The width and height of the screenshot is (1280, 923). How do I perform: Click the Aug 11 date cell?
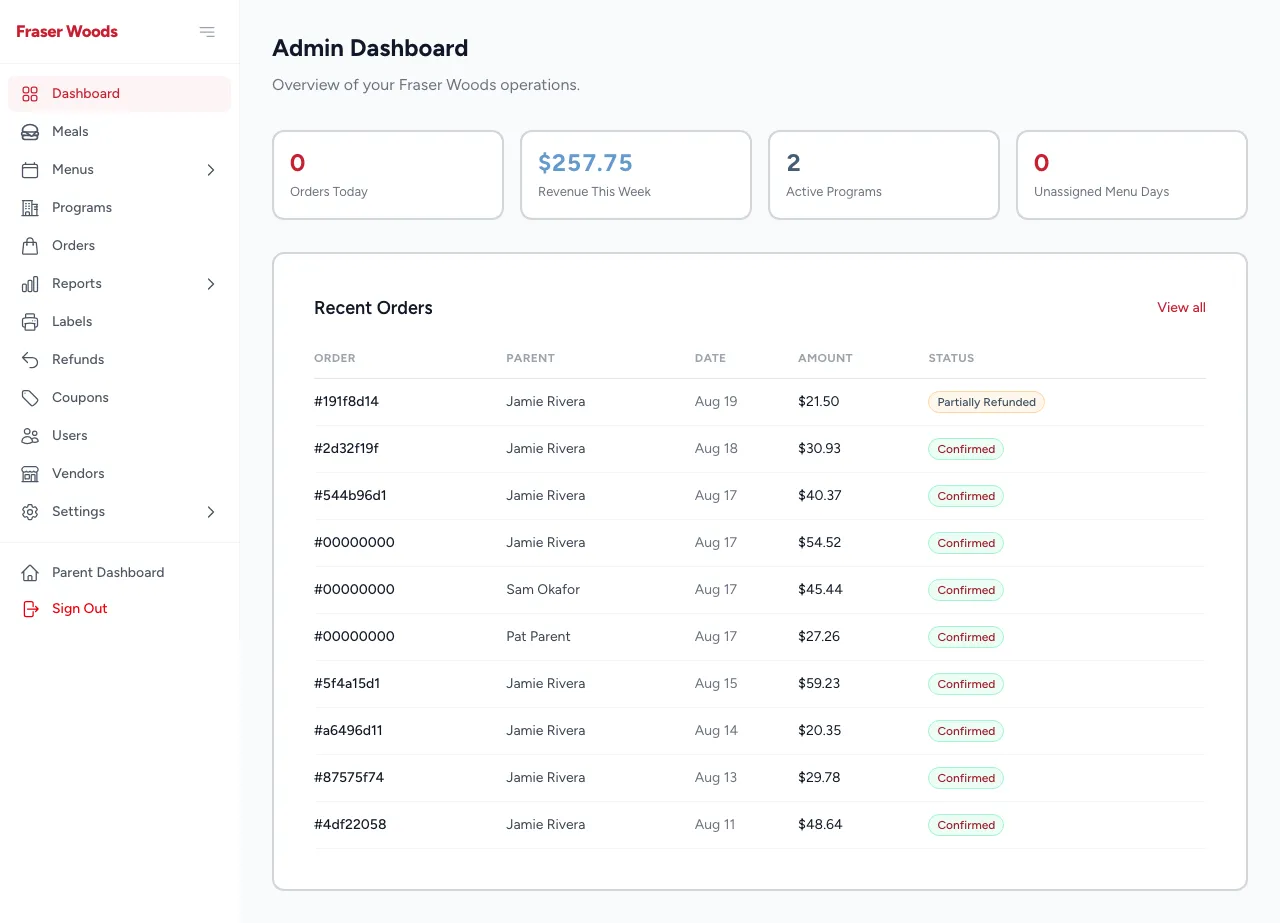click(715, 825)
